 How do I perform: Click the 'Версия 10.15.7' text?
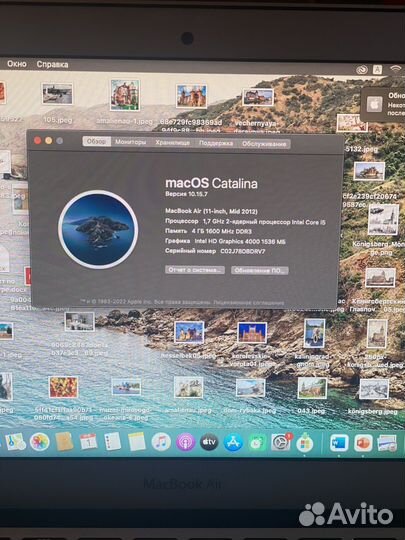(186, 194)
